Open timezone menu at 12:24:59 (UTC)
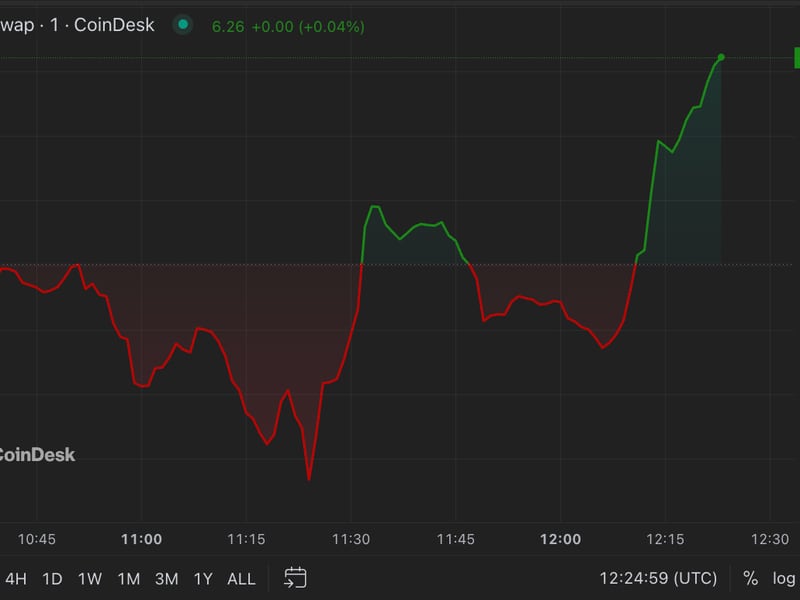Image resolution: width=800 pixels, height=600 pixels. point(657,578)
